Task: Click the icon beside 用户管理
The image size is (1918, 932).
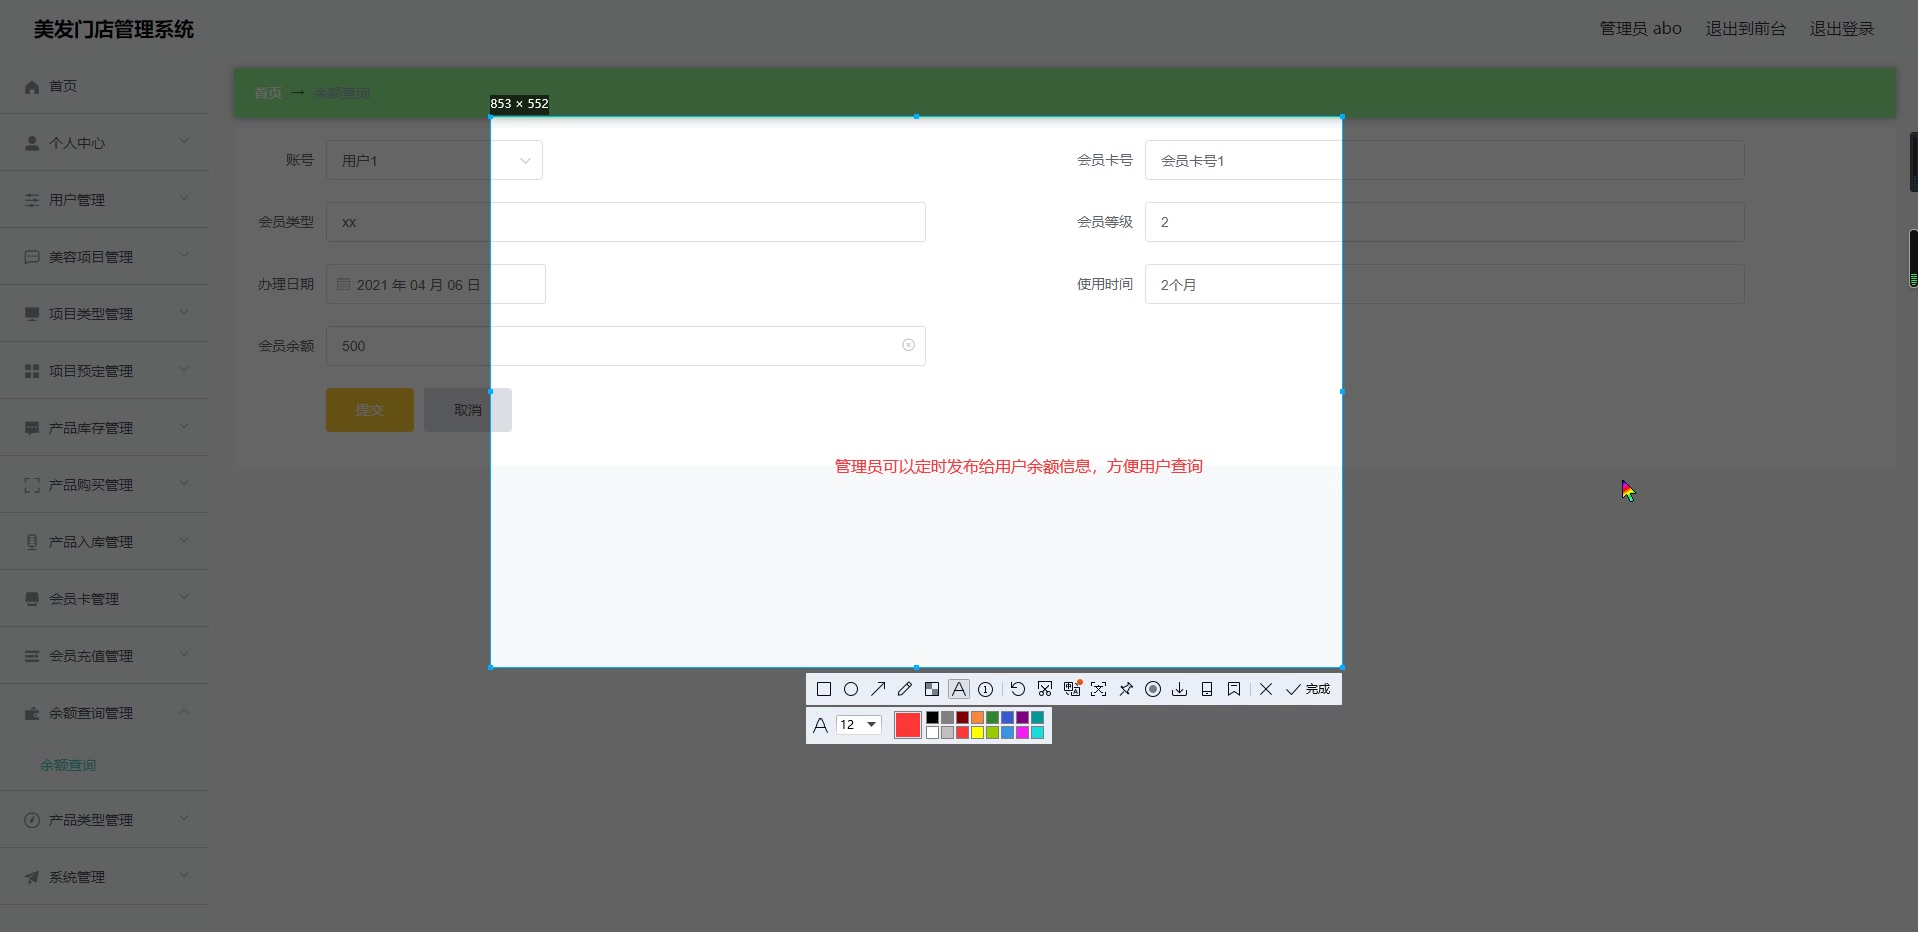Action: (x=32, y=200)
